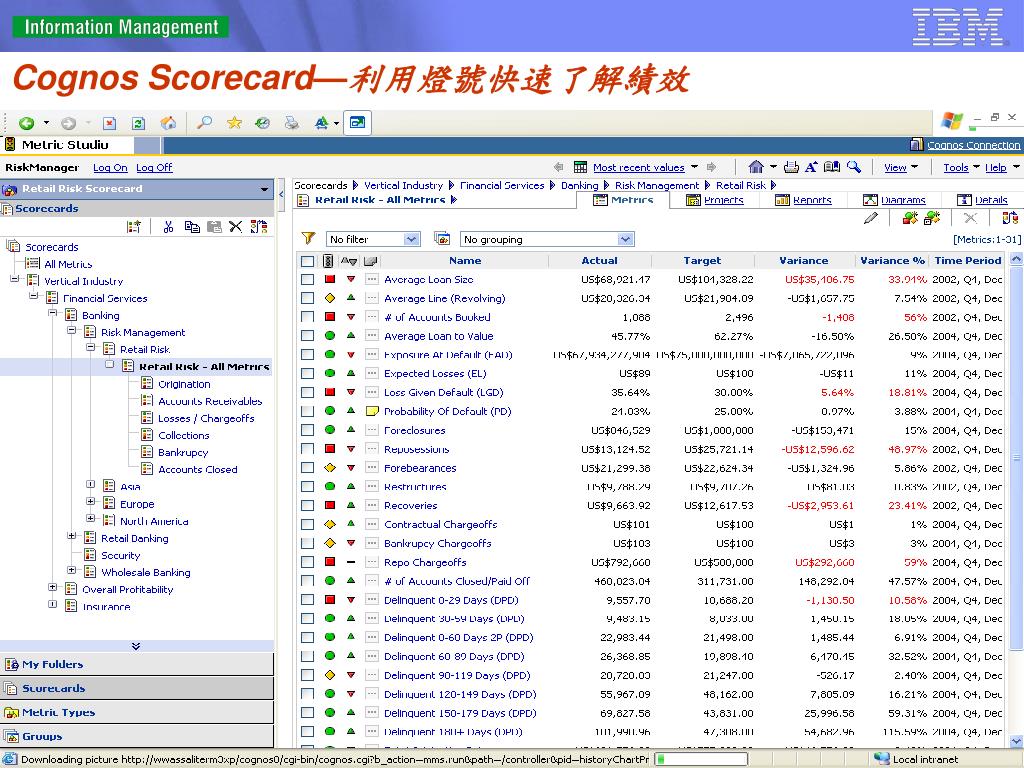Screen dimensions: 1024x768
Task: Click the Copy icon in Scorecards toolbar
Action: point(192,227)
